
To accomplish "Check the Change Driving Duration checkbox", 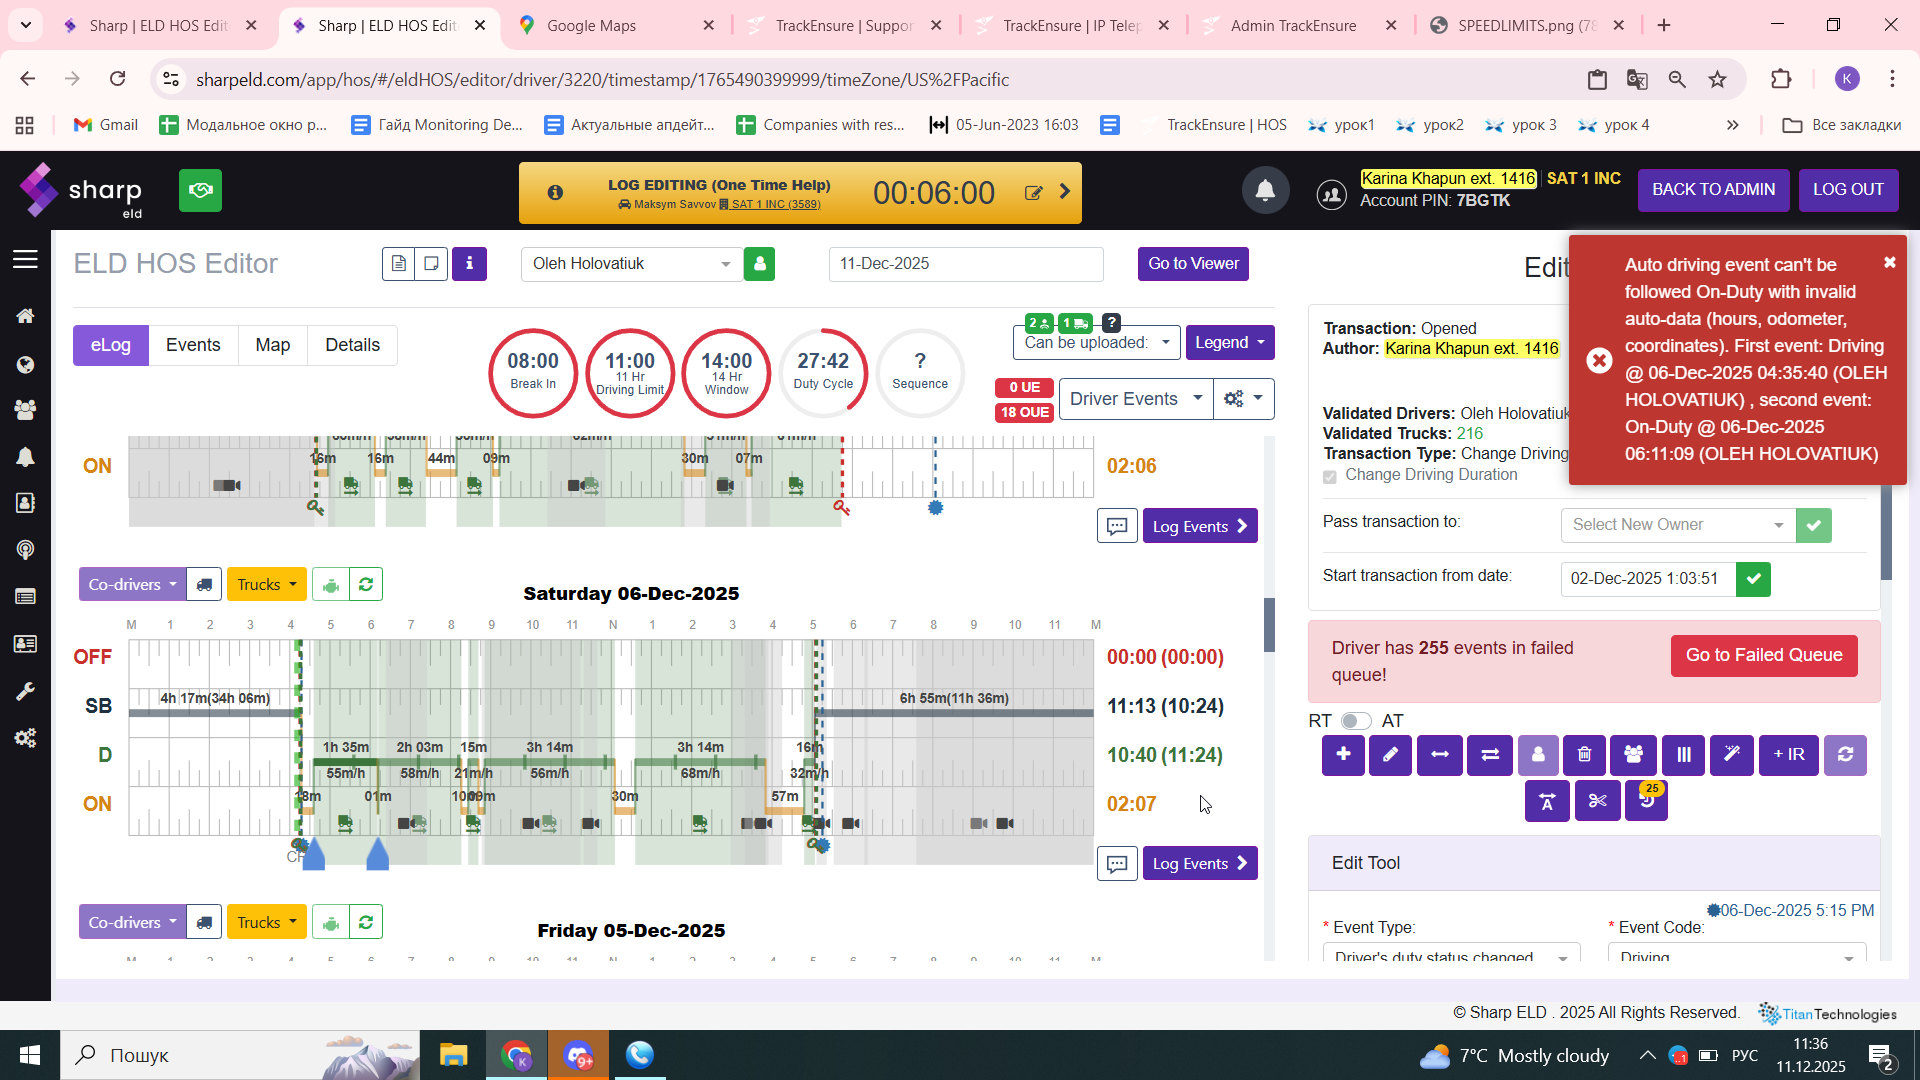I will [x=1330, y=476].
